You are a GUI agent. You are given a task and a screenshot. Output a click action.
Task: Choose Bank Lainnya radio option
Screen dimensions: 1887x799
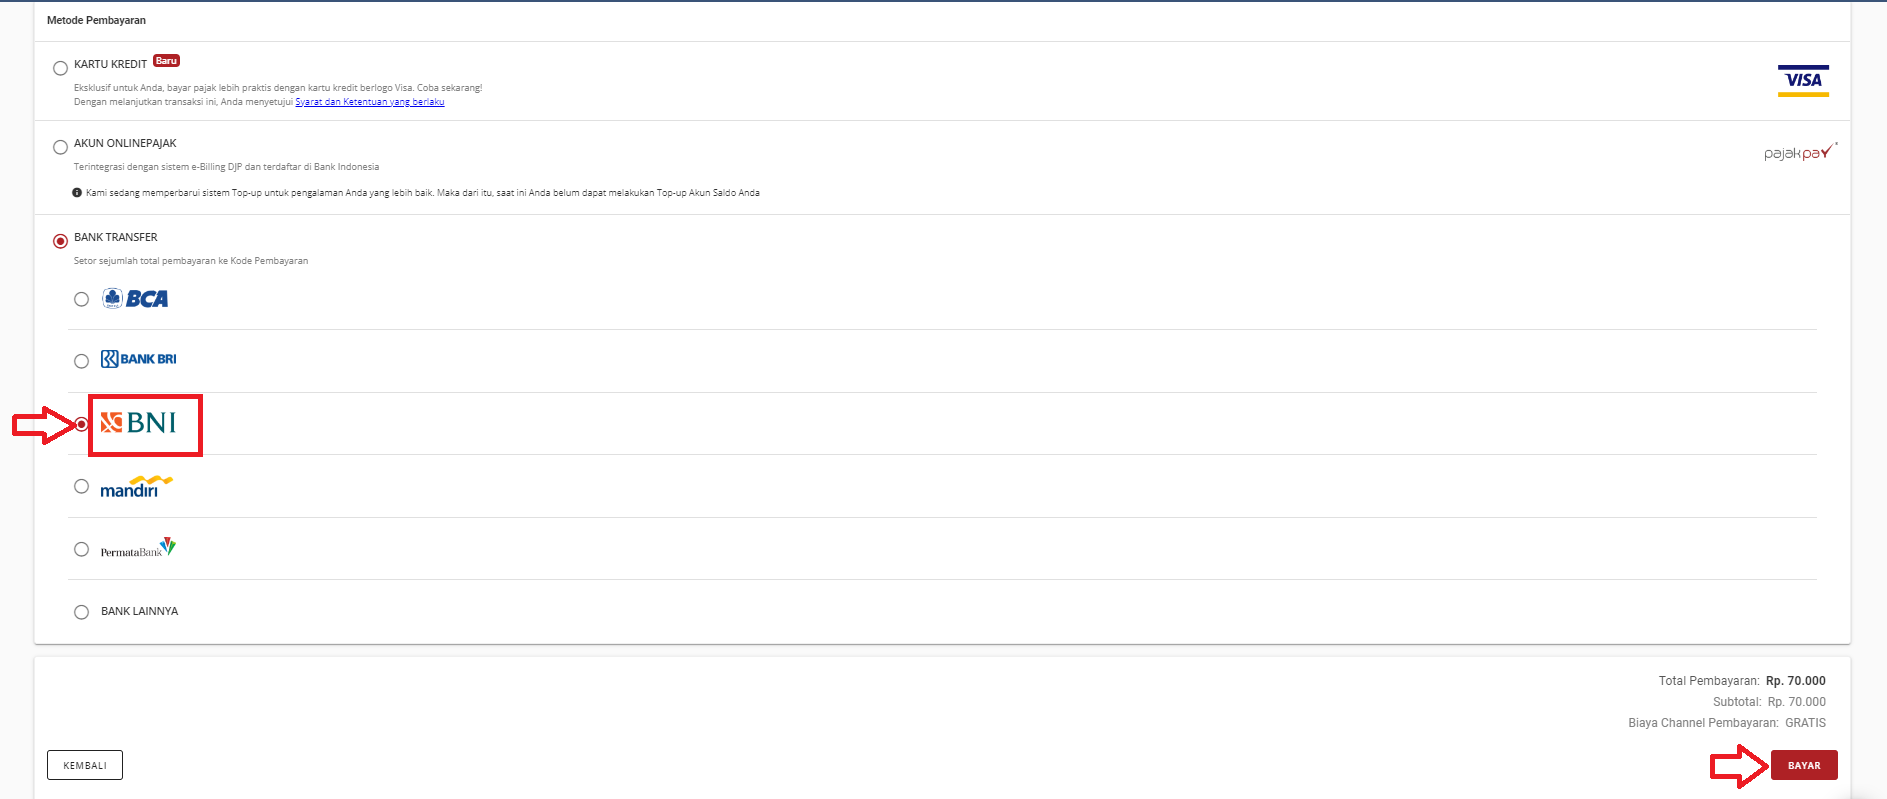[81, 612]
